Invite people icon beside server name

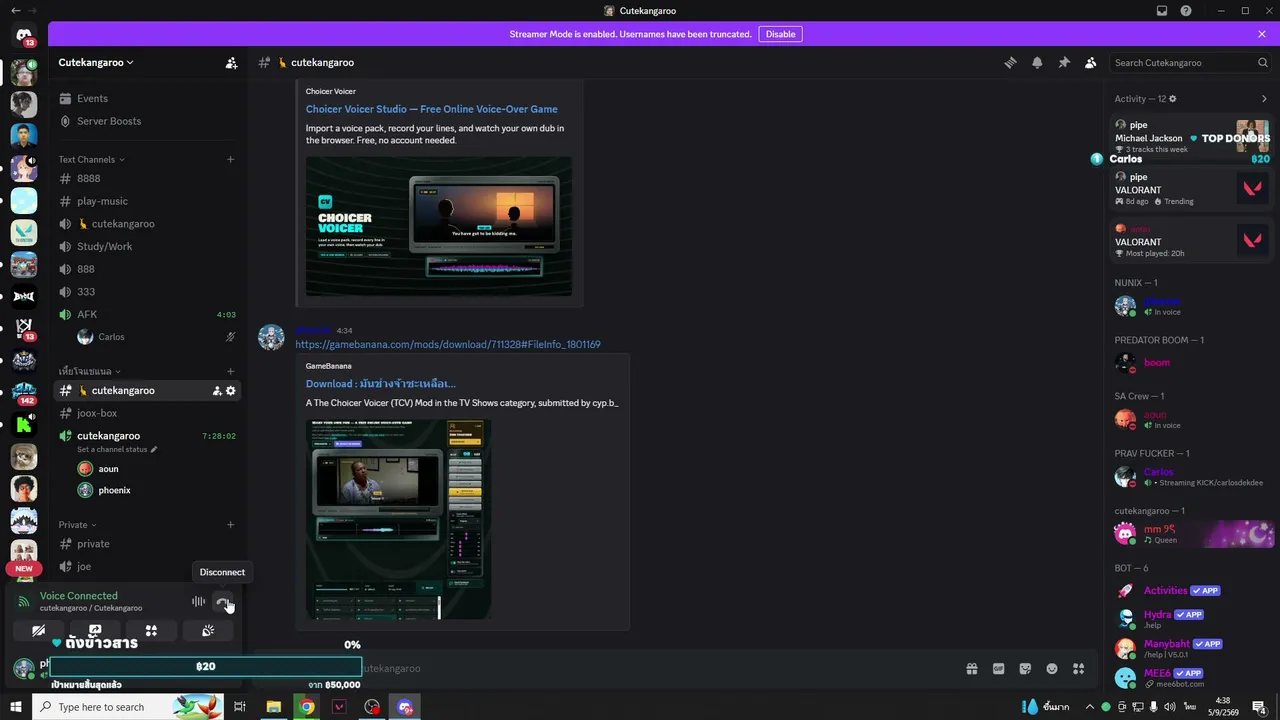231,62
